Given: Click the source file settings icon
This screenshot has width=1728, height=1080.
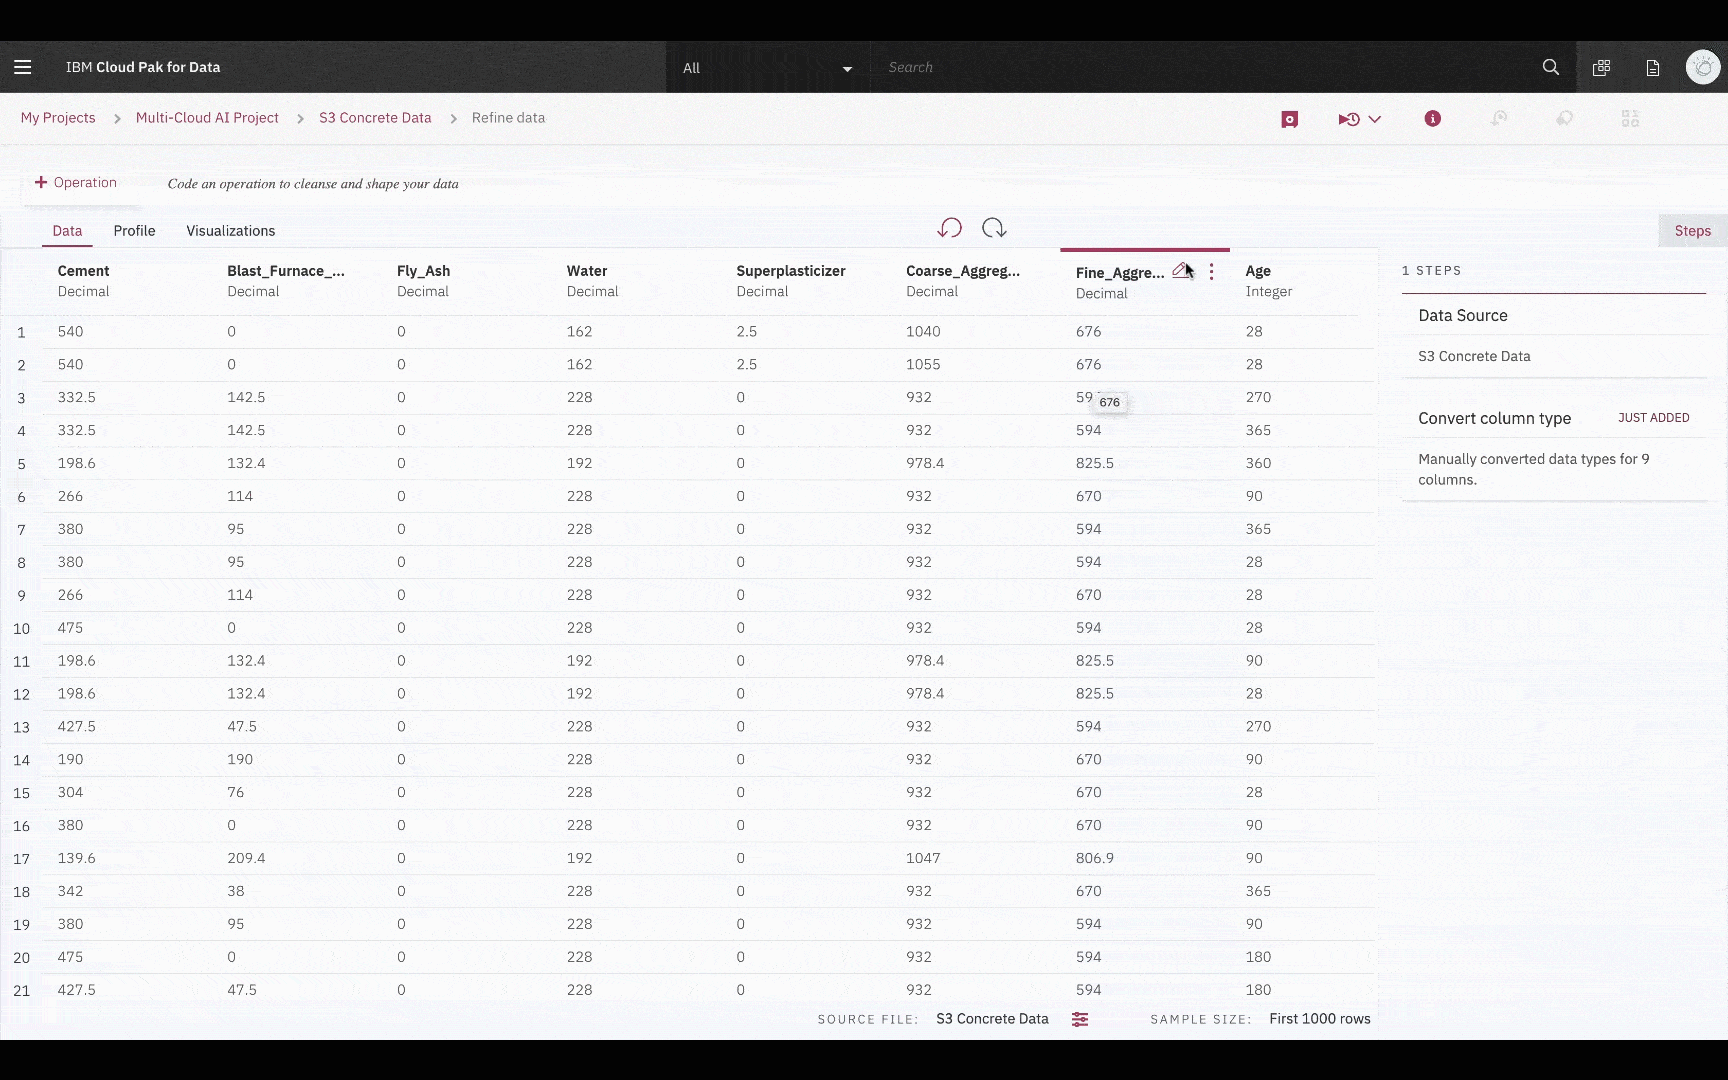Looking at the screenshot, I should [1080, 1019].
